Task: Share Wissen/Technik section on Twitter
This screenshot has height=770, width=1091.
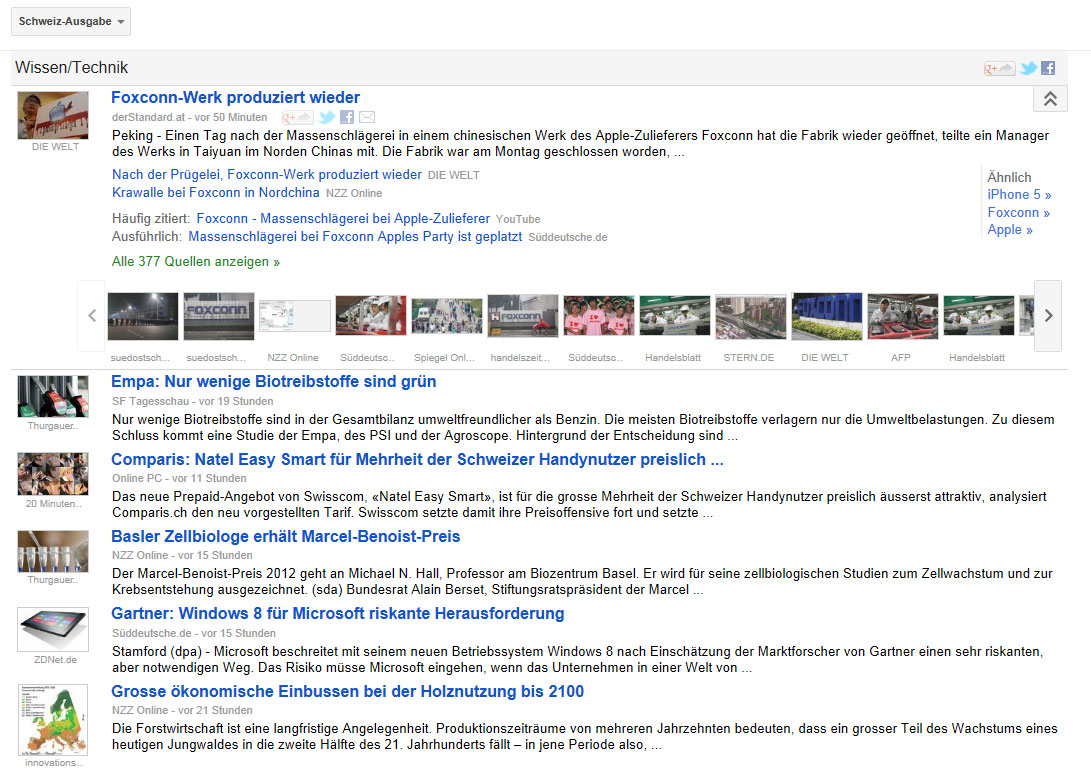Action: [x=1028, y=68]
